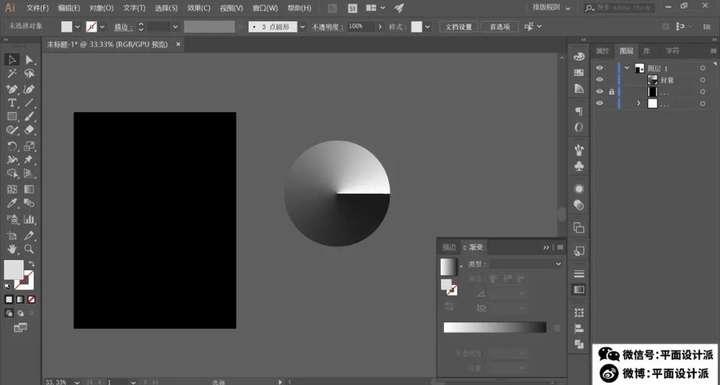This screenshot has width=720, height=385.
Task: Select the Line Segment tool
Action: (29, 102)
